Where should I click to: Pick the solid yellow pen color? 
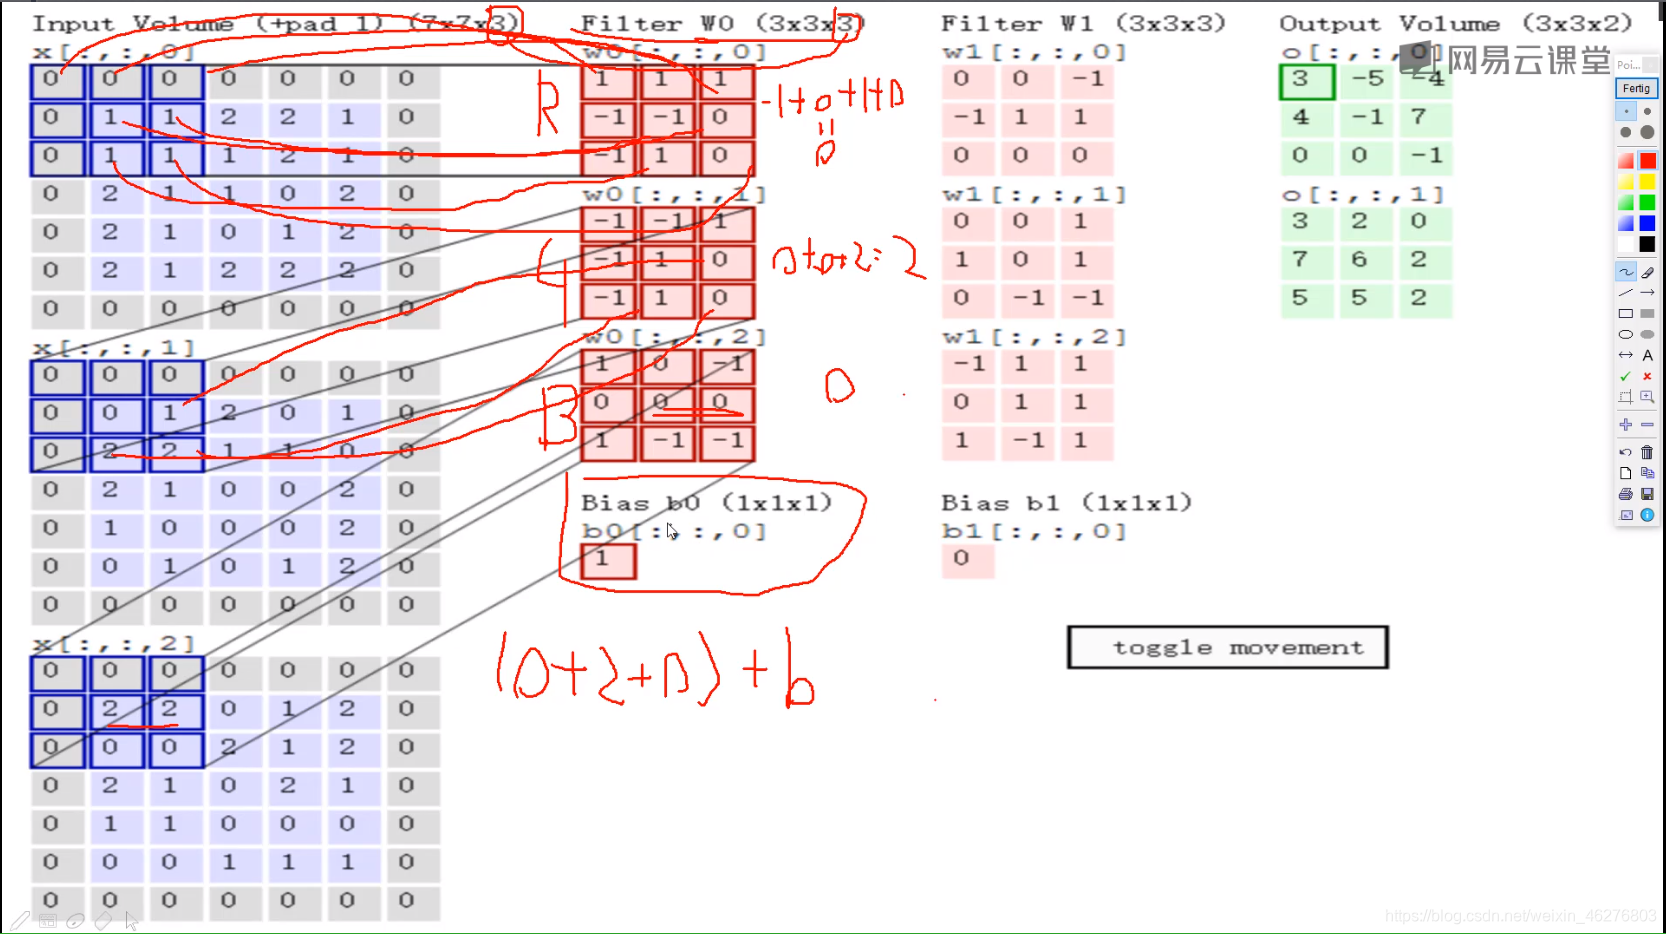click(1647, 182)
